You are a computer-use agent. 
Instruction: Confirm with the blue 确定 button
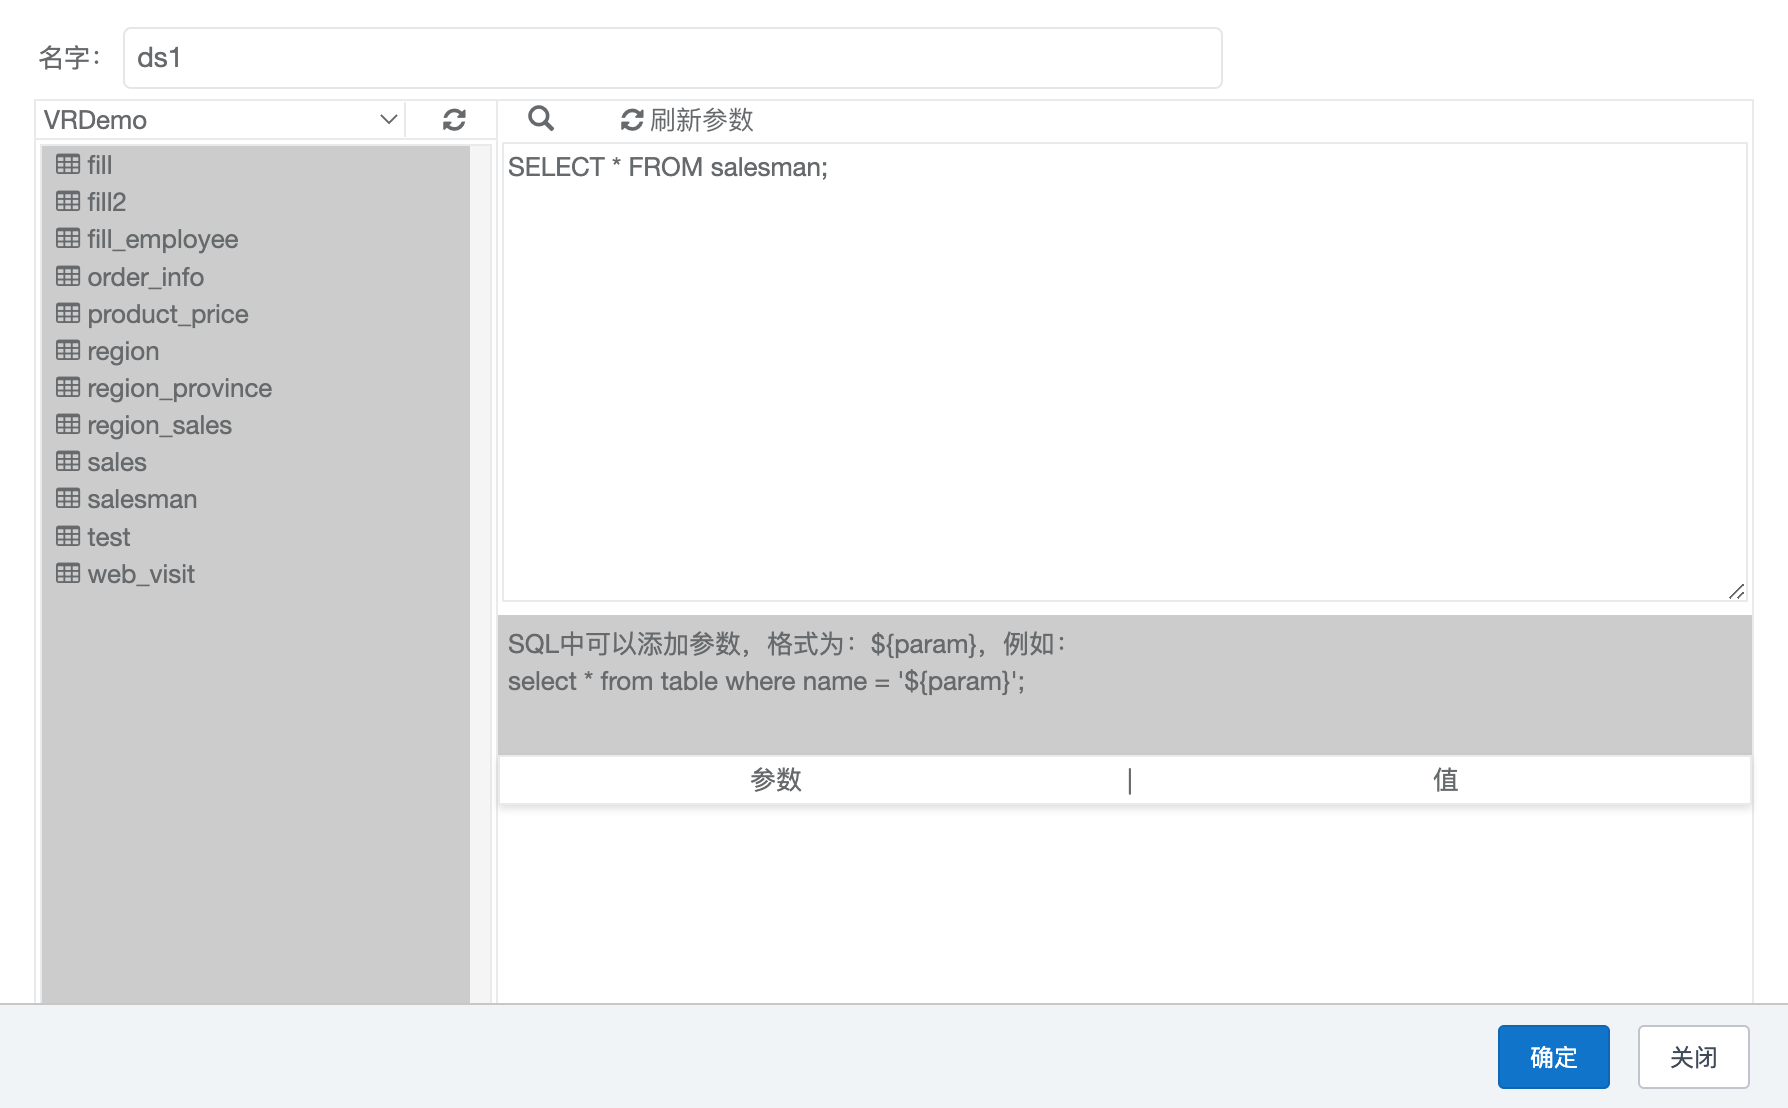coord(1553,1057)
